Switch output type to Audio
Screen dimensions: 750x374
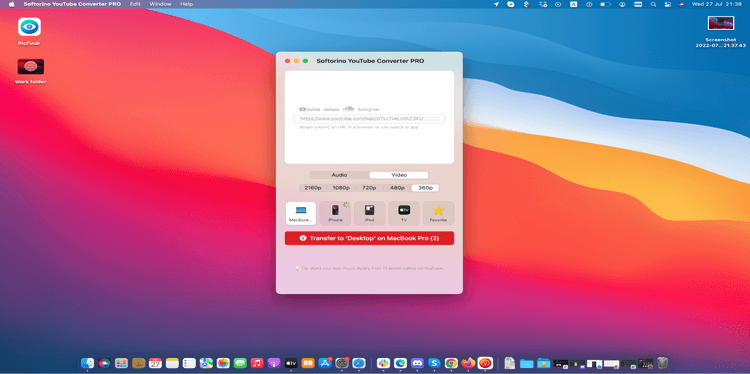(x=339, y=175)
